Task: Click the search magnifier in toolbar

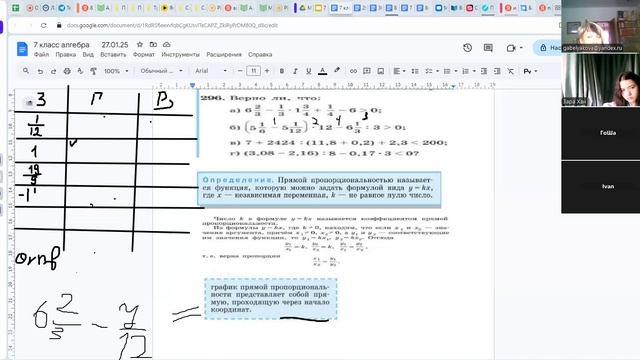Action: [26, 71]
